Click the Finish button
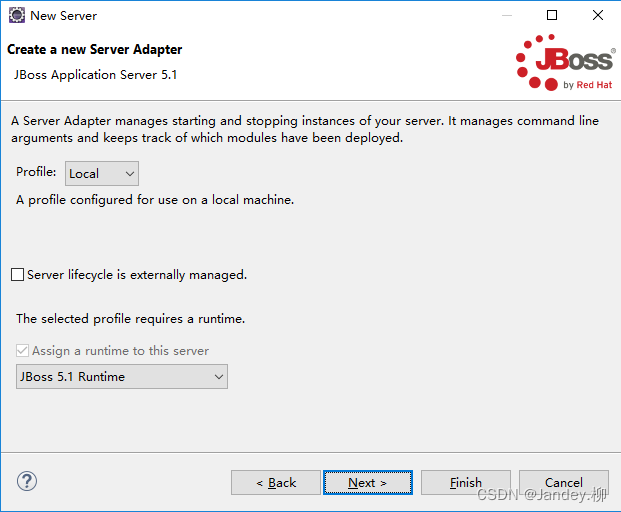 tap(466, 483)
